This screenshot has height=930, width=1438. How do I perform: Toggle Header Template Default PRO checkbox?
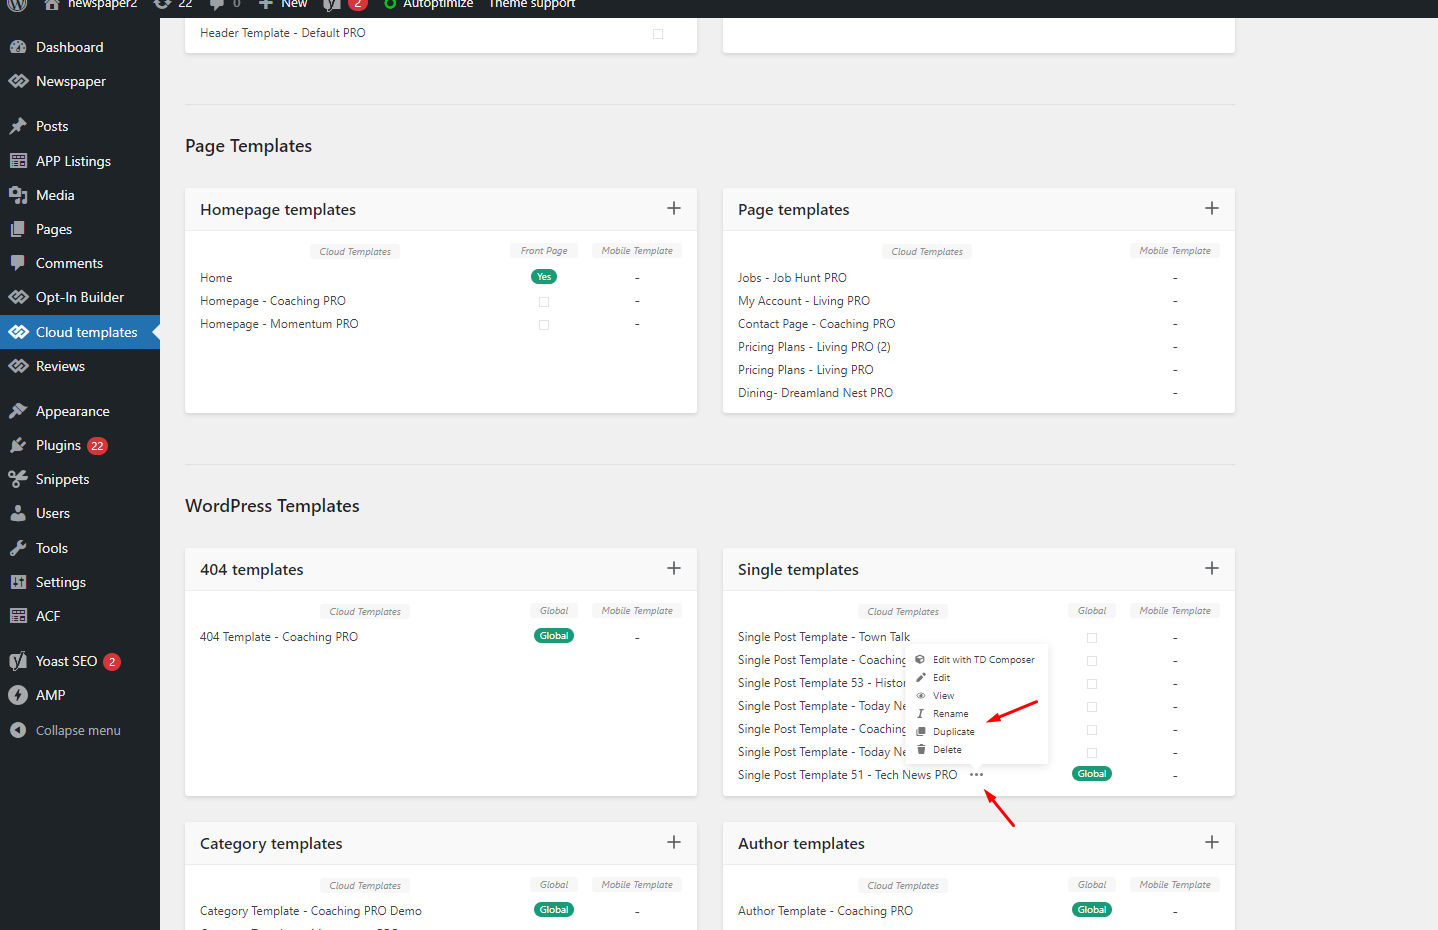click(x=658, y=34)
